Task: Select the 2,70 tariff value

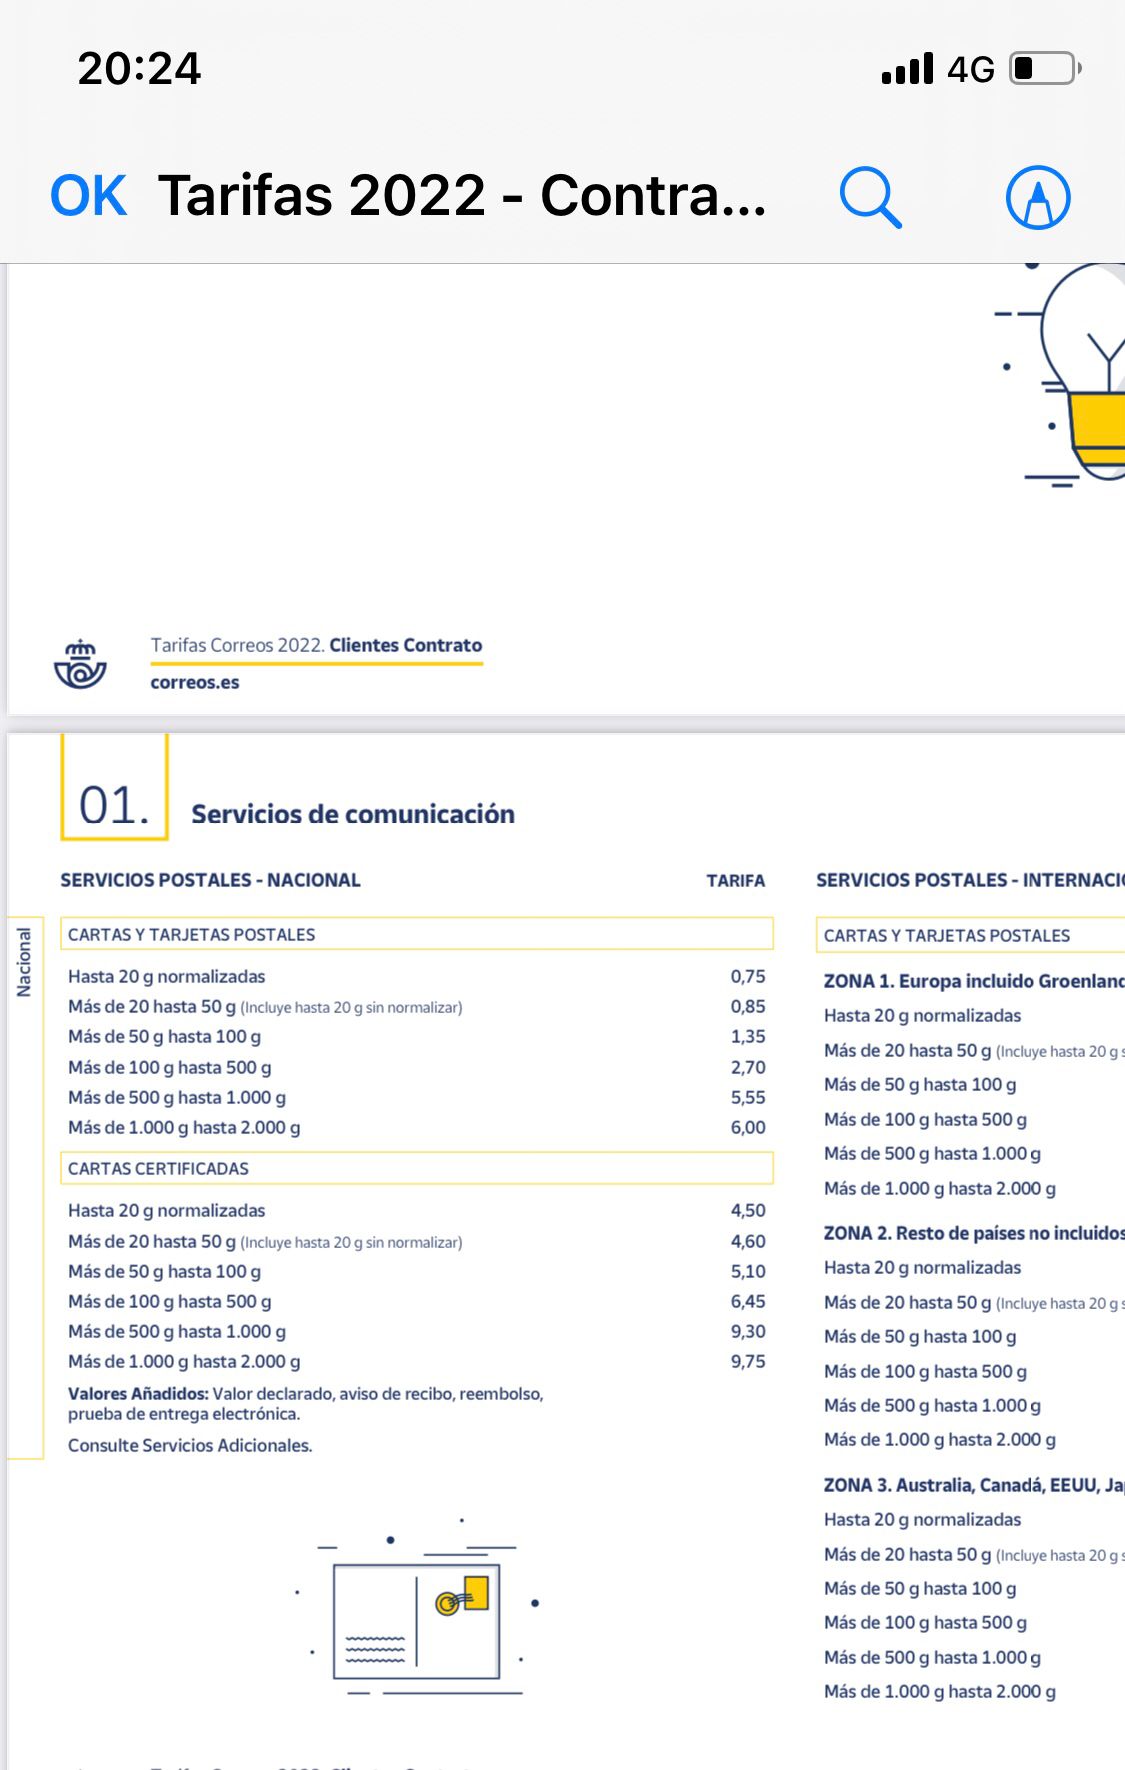Action: click(x=748, y=1068)
